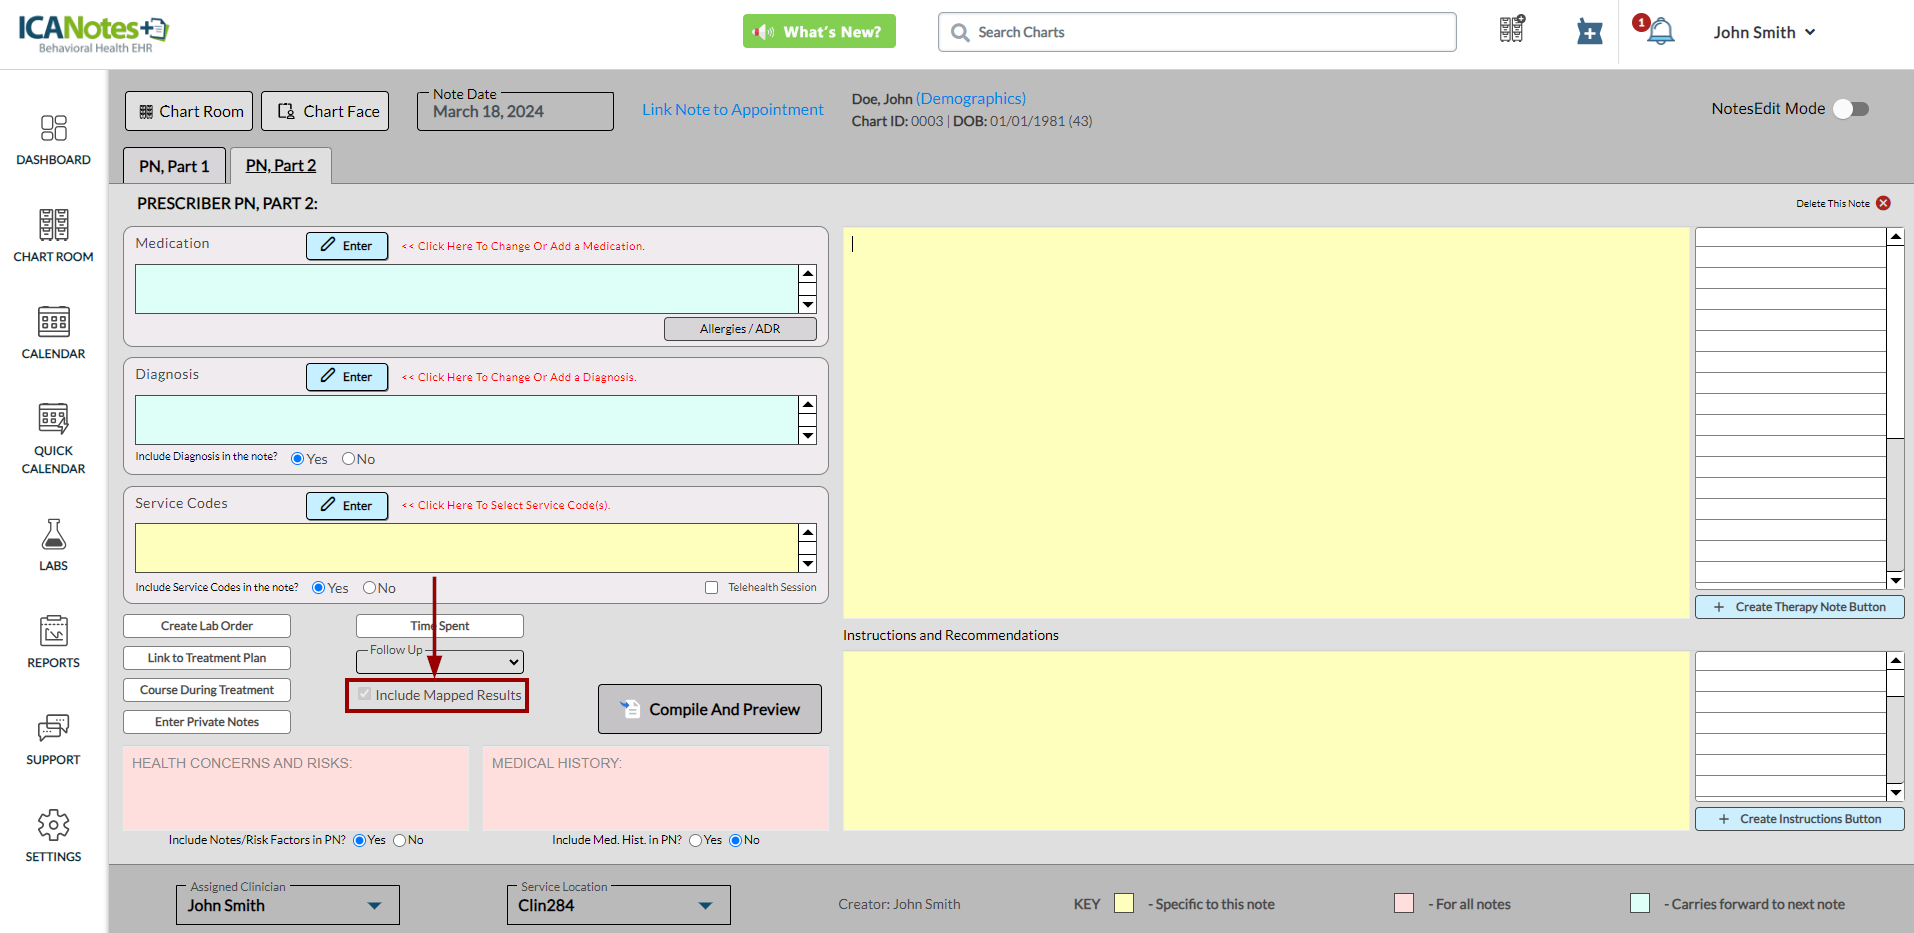
Task: Toggle the NotesEdit Mode switch
Action: 1850,109
